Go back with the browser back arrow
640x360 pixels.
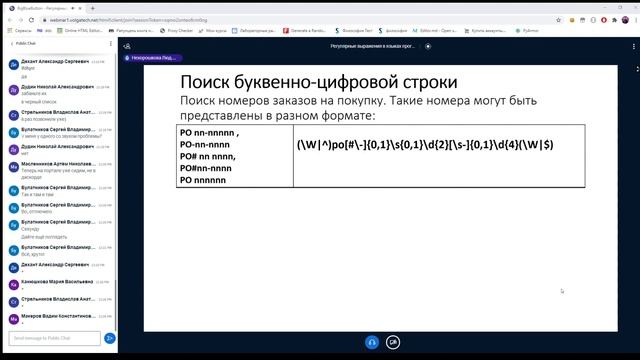10,20
